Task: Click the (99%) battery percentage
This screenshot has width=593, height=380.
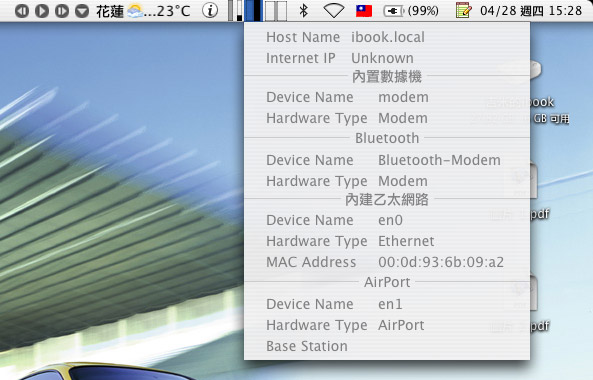Action: tap(423, 11)
